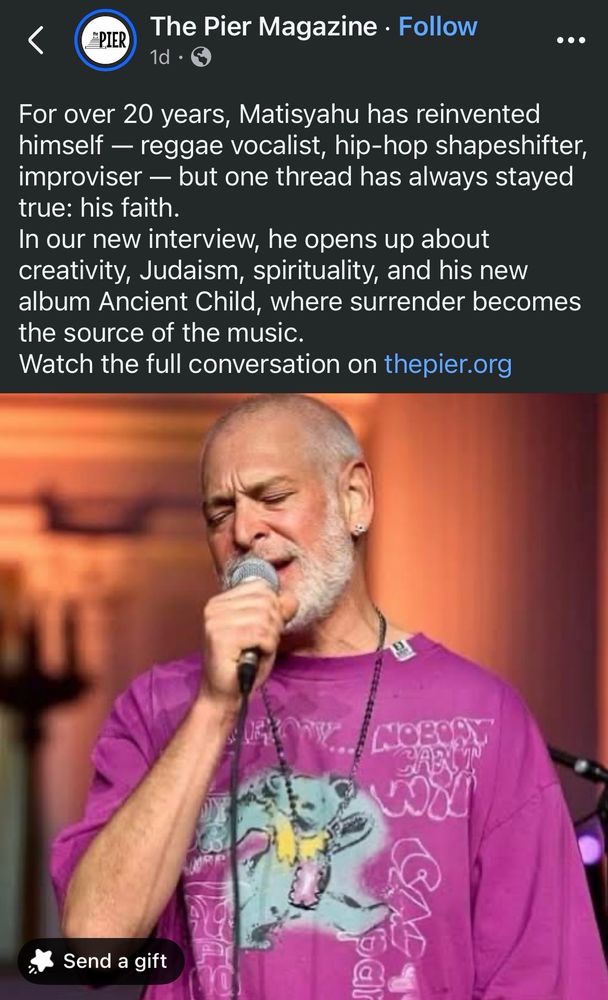Open the singer photo in full view

click(304, 696)
